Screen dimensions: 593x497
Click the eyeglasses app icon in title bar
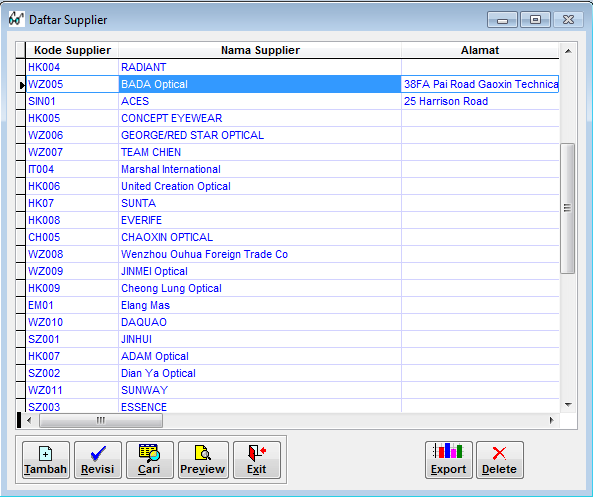(16, 19)
